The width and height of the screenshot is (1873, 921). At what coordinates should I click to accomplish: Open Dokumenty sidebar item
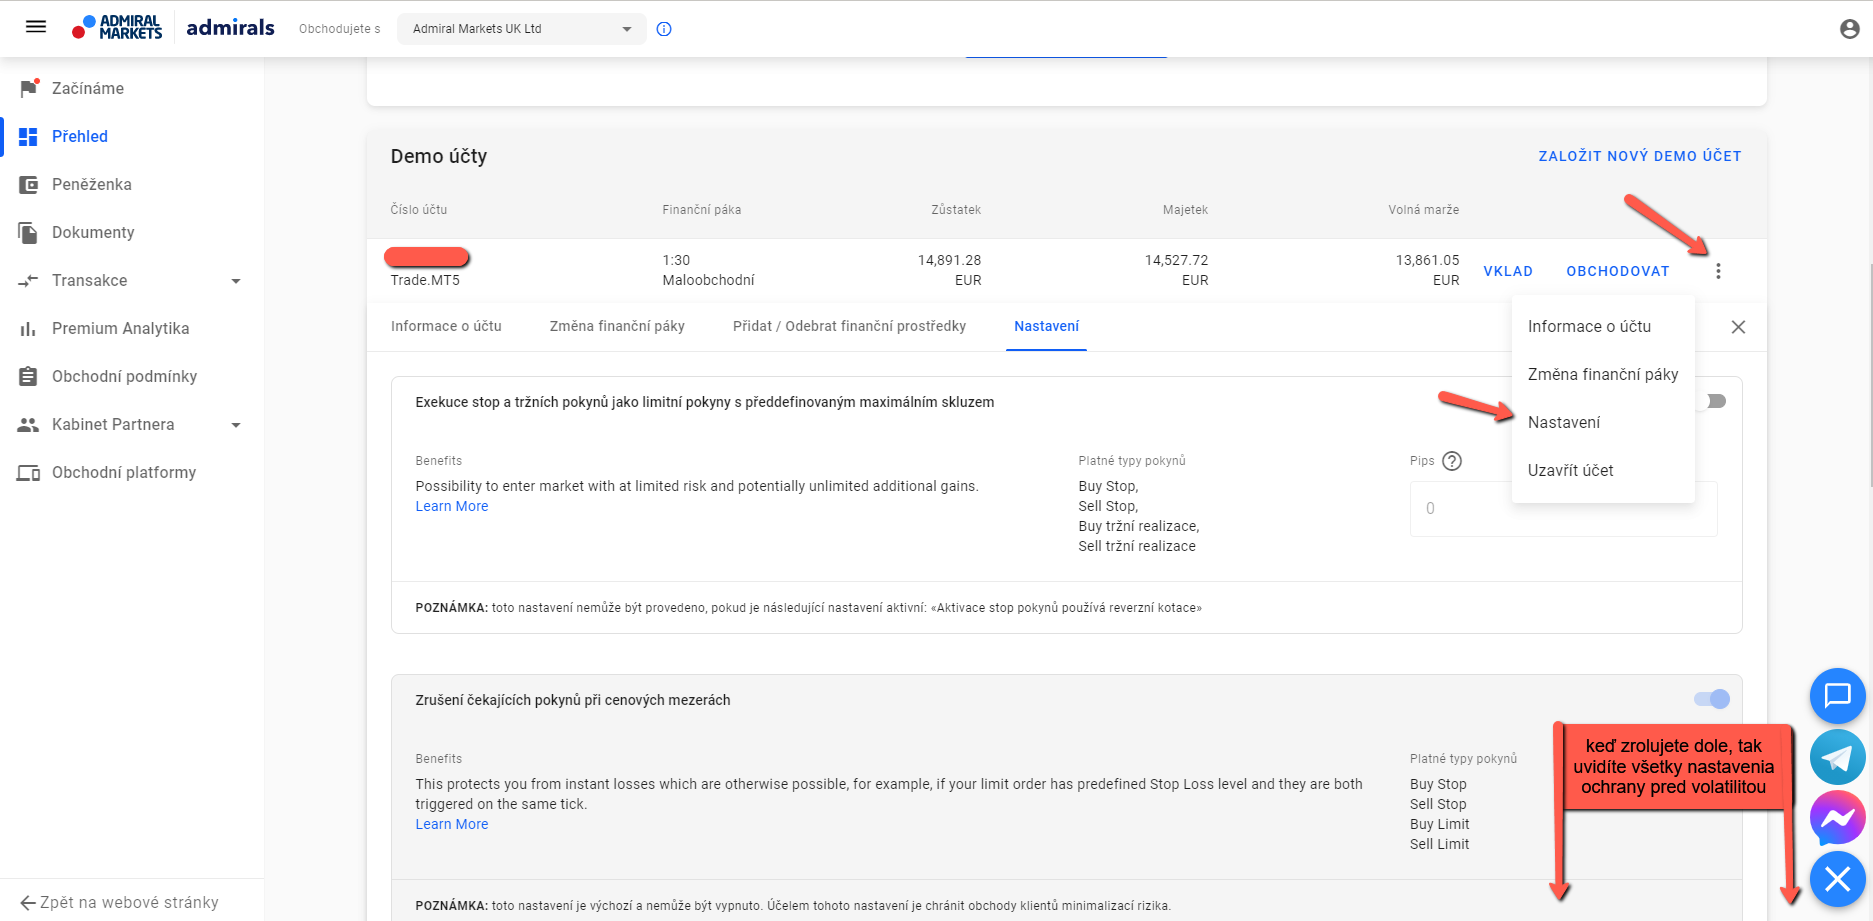point(132,232)
